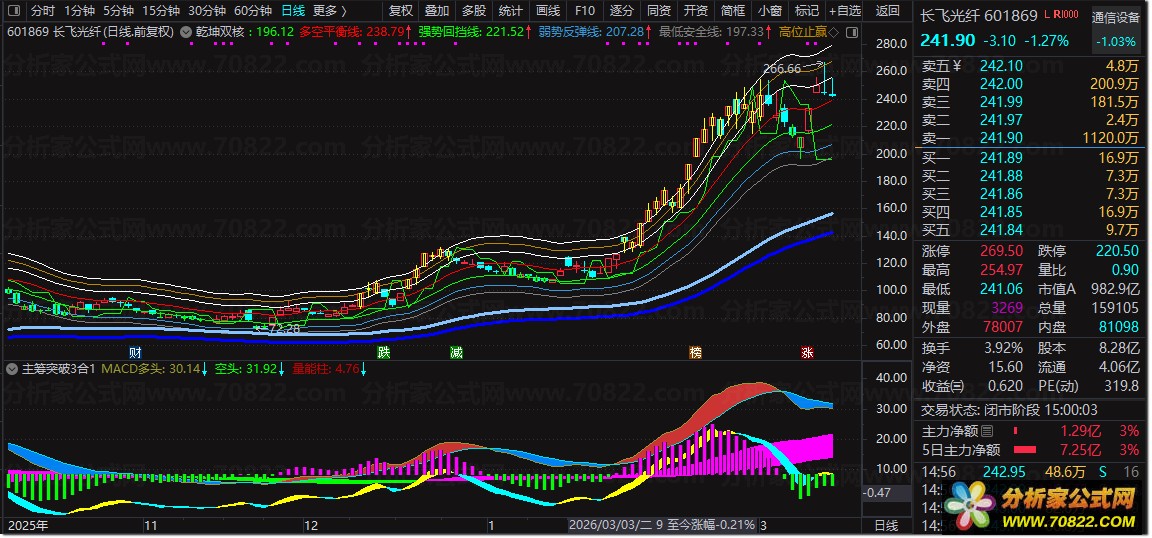The width and height of the screenshot is (1152, 538).
Task: Select the 日线 daily period
Action: 293,10
